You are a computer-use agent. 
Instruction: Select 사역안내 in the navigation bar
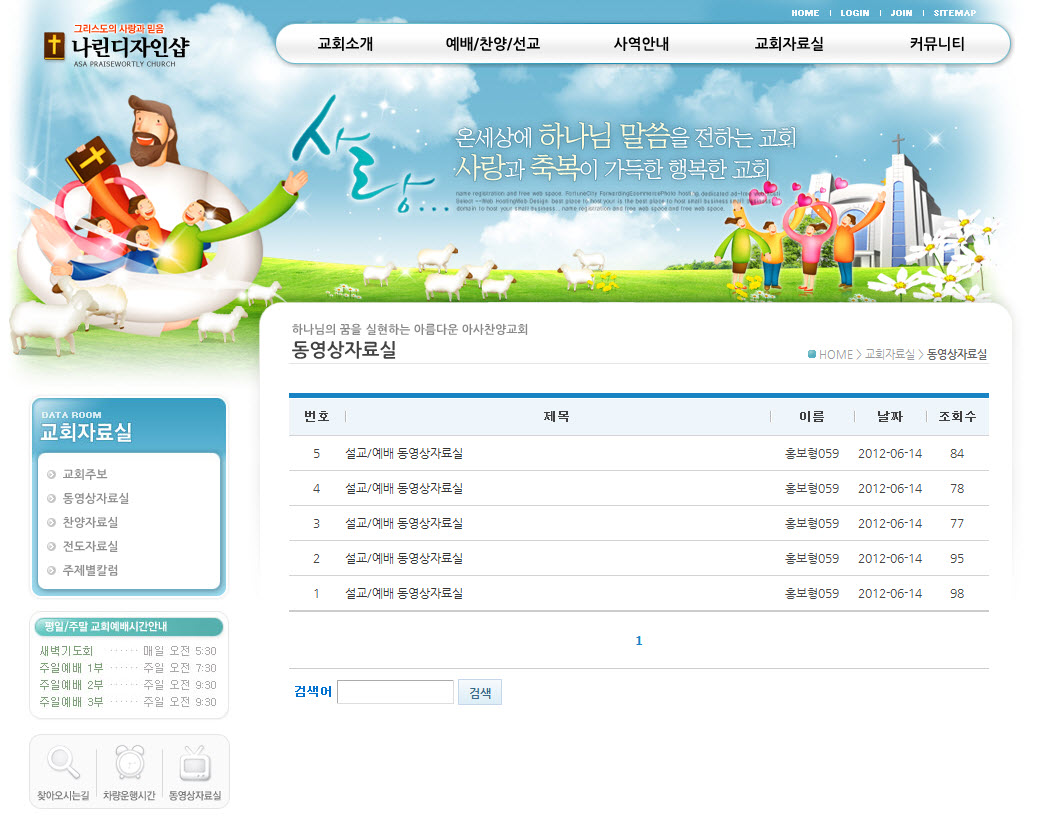tap(641, 44)
